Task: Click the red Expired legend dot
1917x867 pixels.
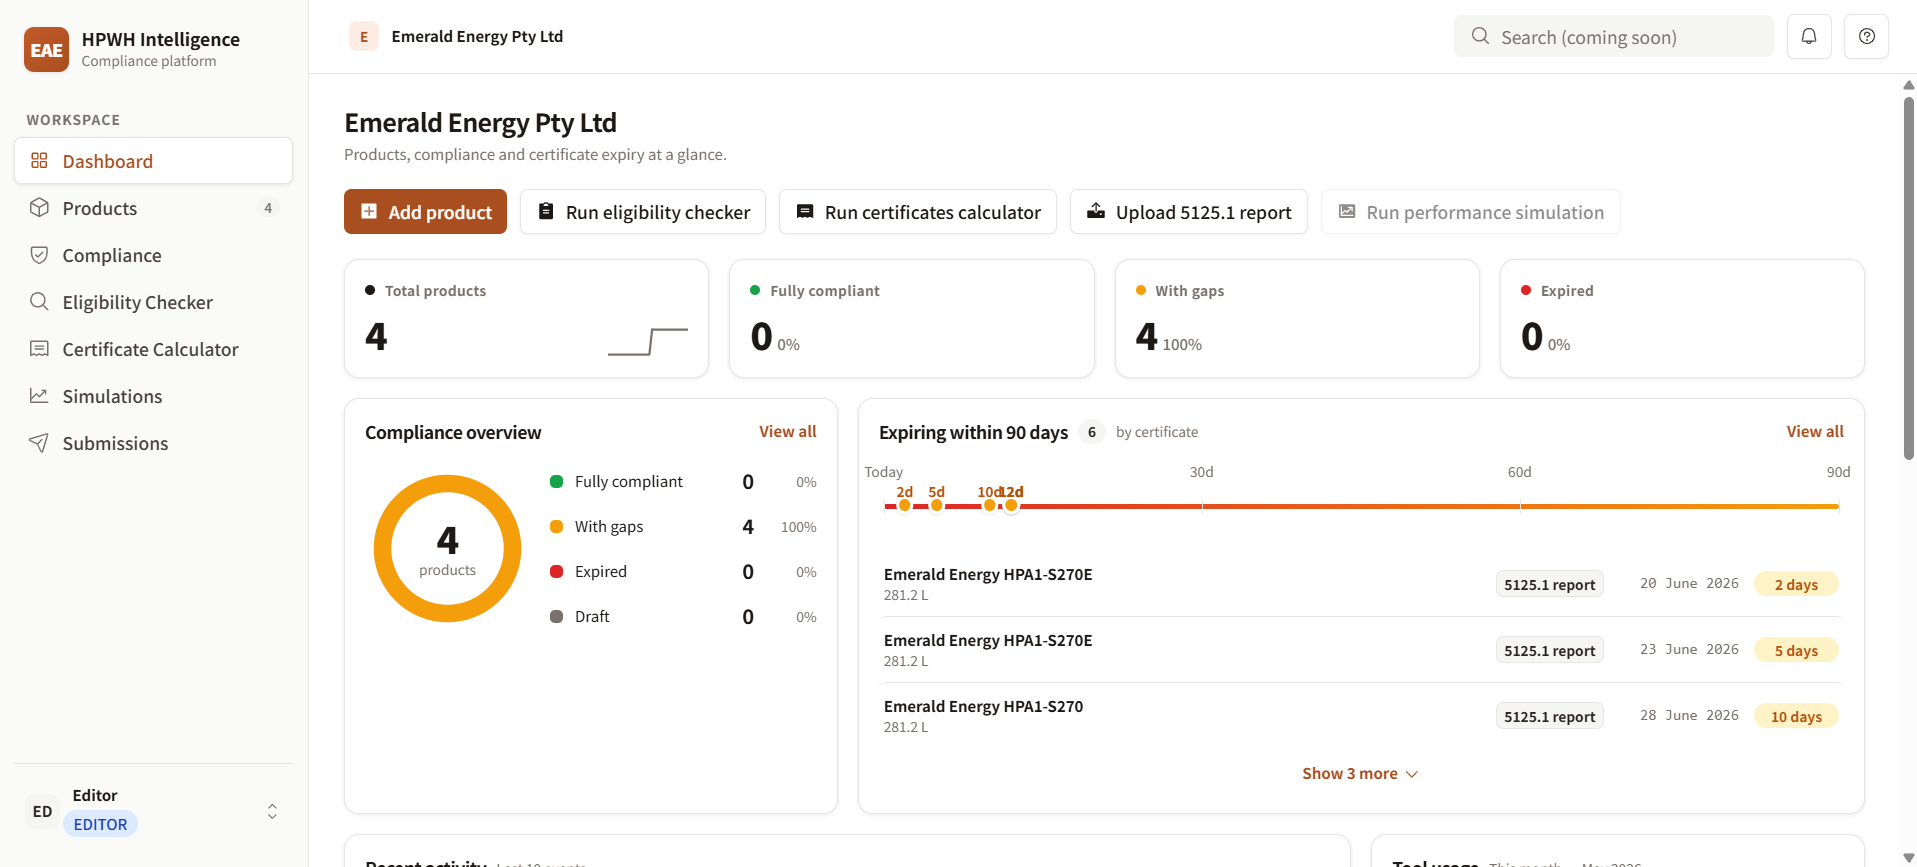Action: click(556, 571)
